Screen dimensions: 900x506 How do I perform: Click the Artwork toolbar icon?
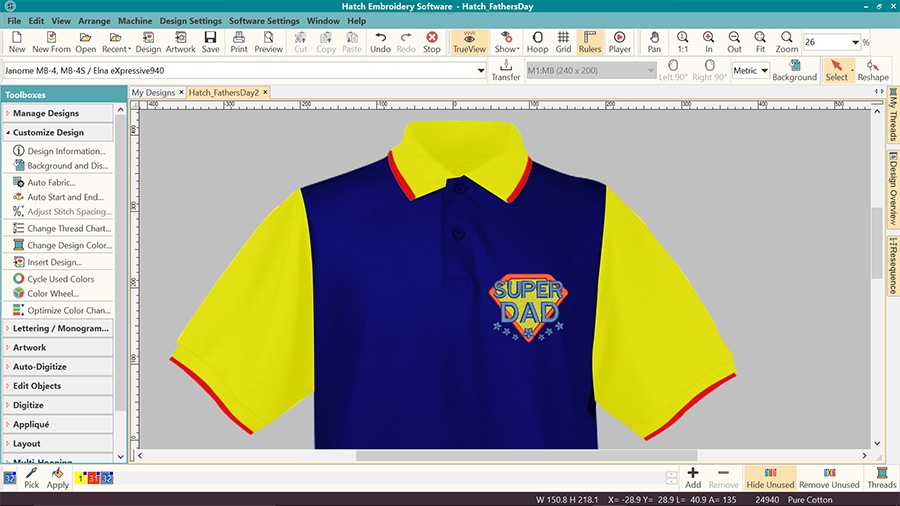click(180, 41)
